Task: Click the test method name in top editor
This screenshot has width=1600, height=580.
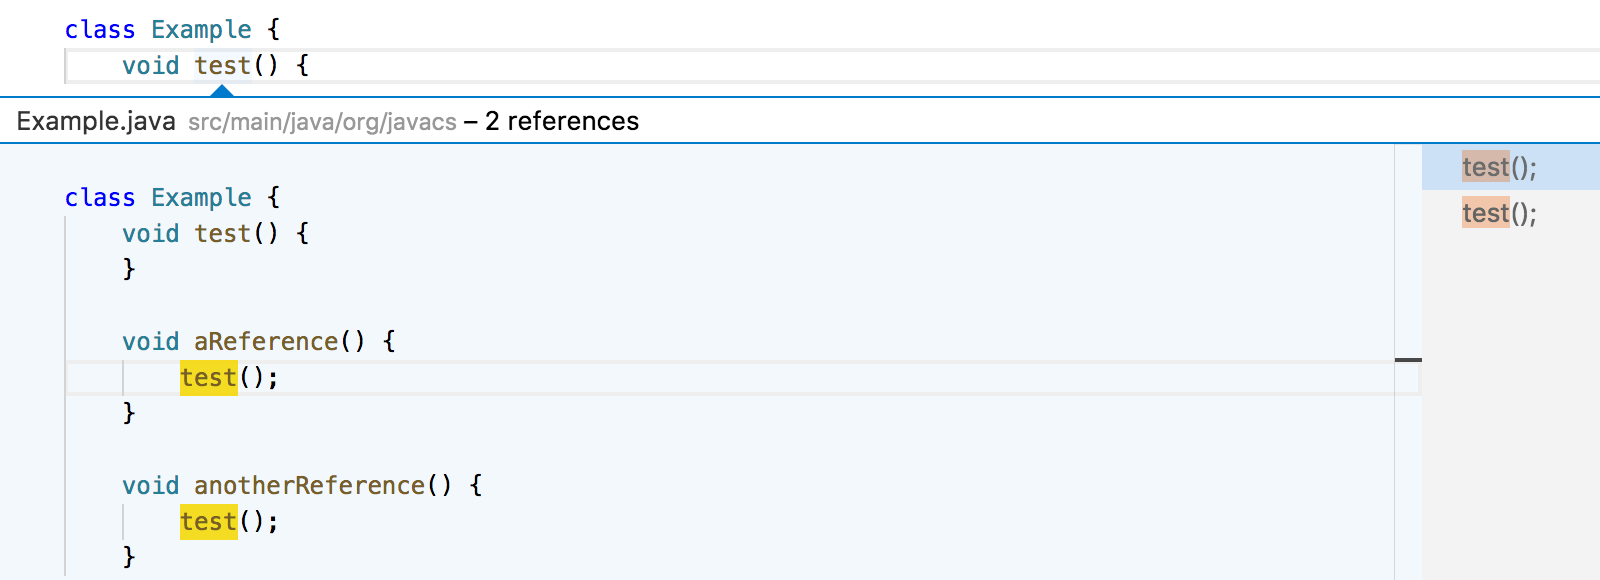Action: [222, 65]
